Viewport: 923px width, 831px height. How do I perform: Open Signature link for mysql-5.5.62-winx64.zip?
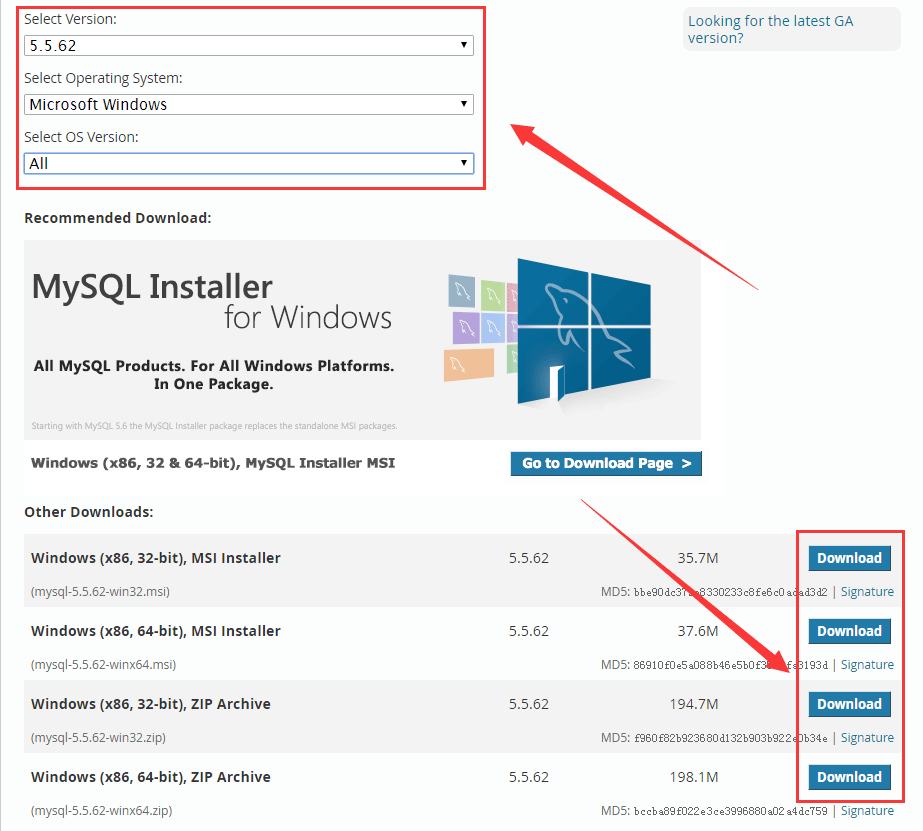(866, 810)
